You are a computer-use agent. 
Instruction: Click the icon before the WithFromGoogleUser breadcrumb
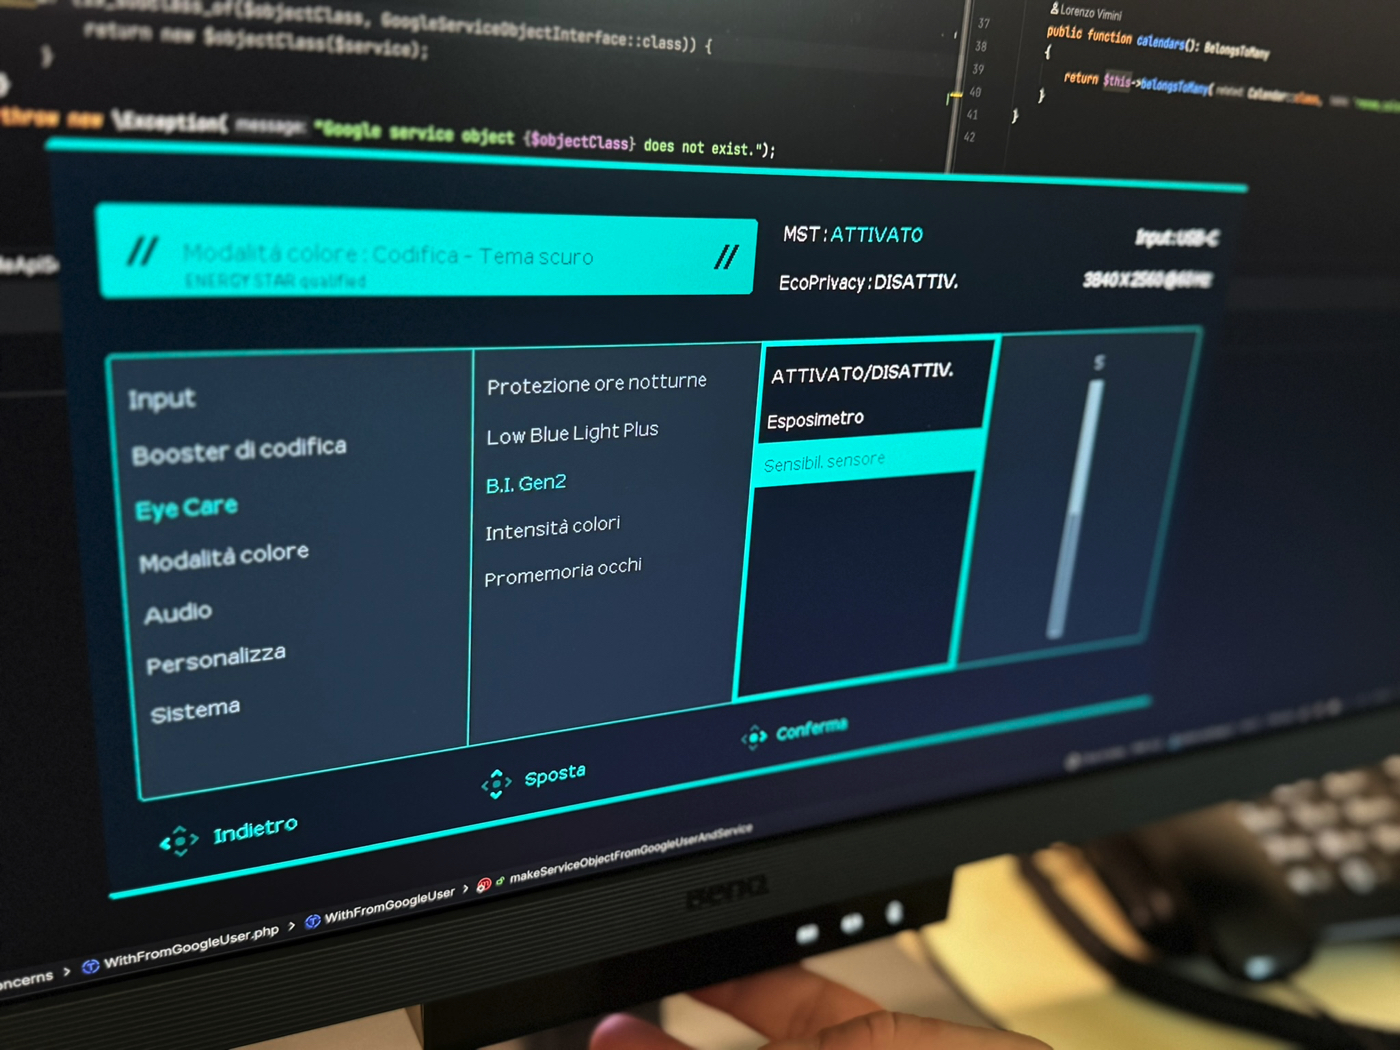[312, 921]
